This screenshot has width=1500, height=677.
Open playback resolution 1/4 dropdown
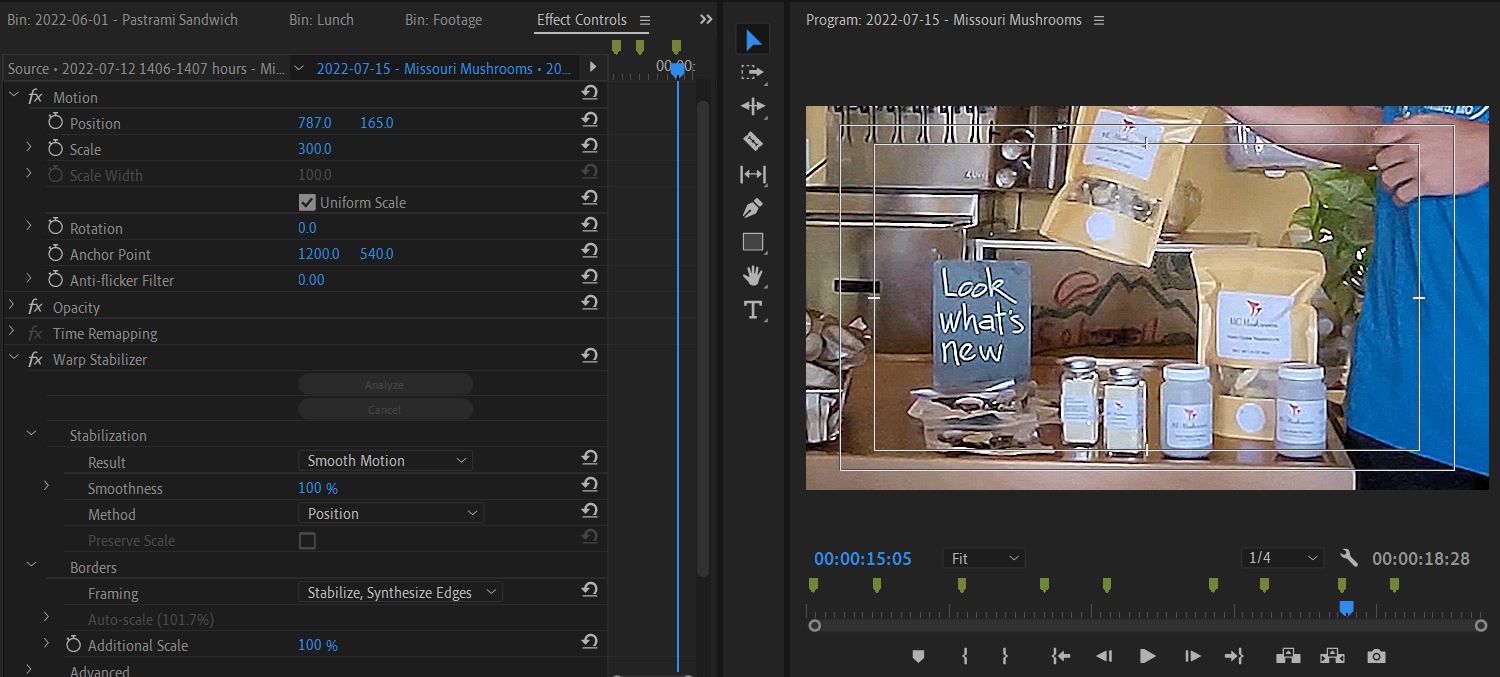[x=1282, y=558]
